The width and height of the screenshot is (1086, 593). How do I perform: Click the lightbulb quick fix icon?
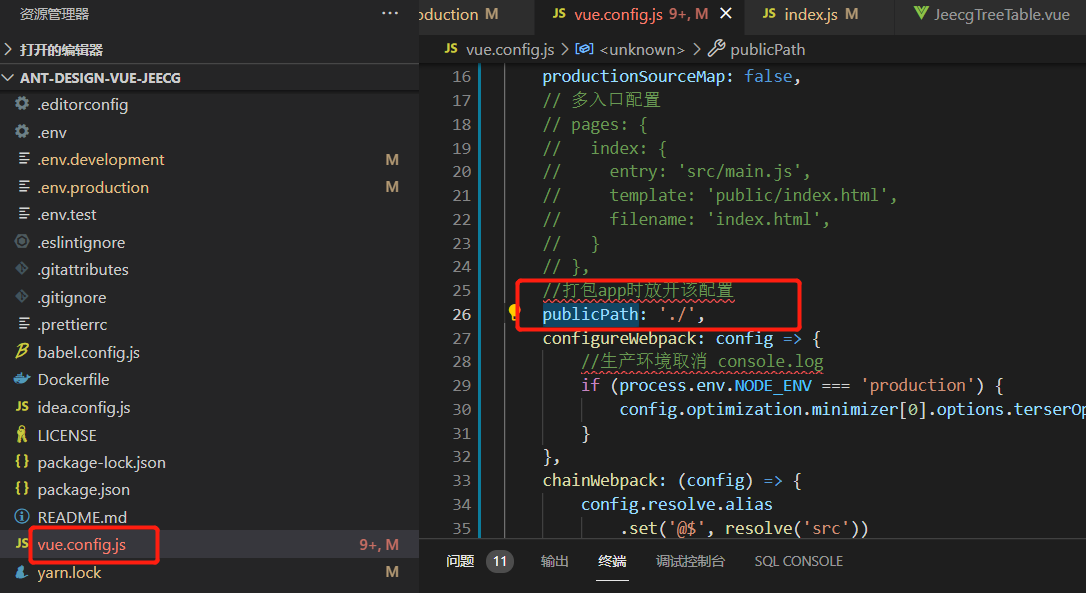[515, 314]
